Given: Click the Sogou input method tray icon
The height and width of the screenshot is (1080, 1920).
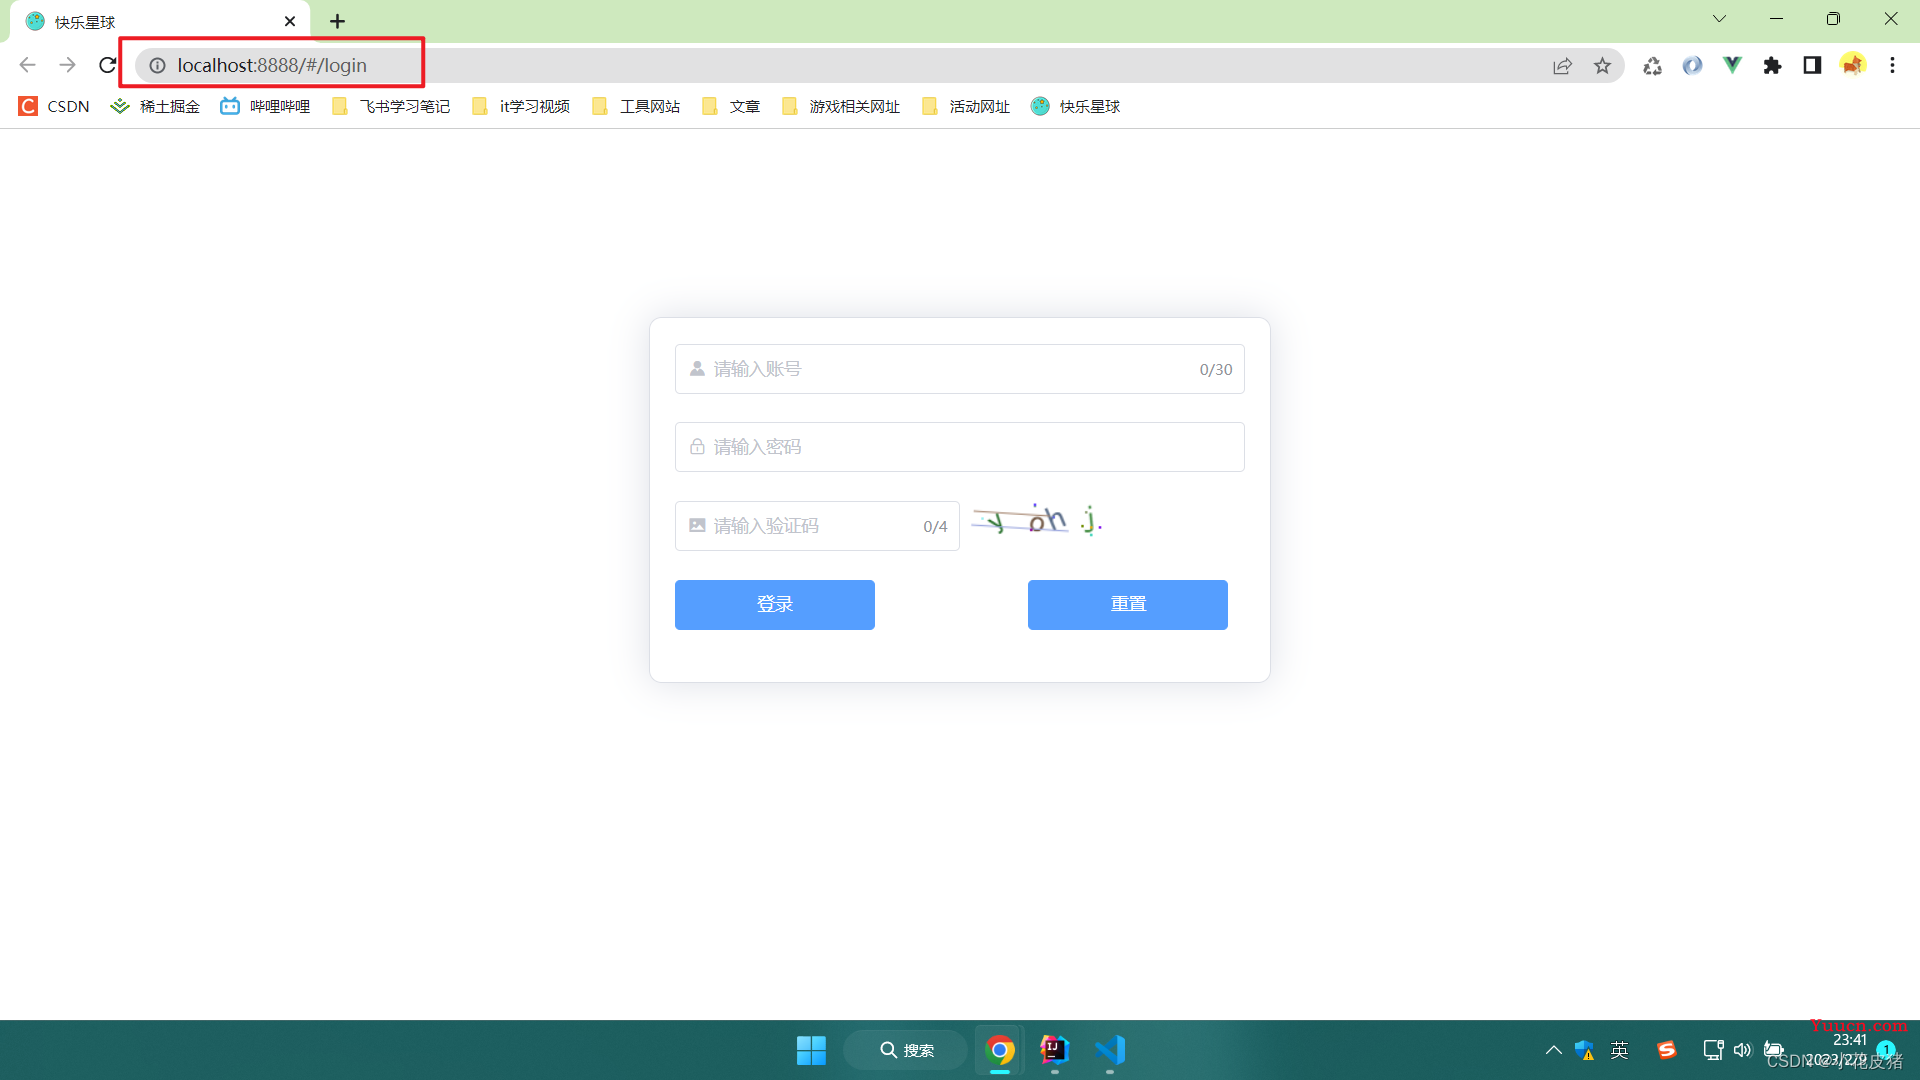Looking at the screenshot, I should 1666,1050.
